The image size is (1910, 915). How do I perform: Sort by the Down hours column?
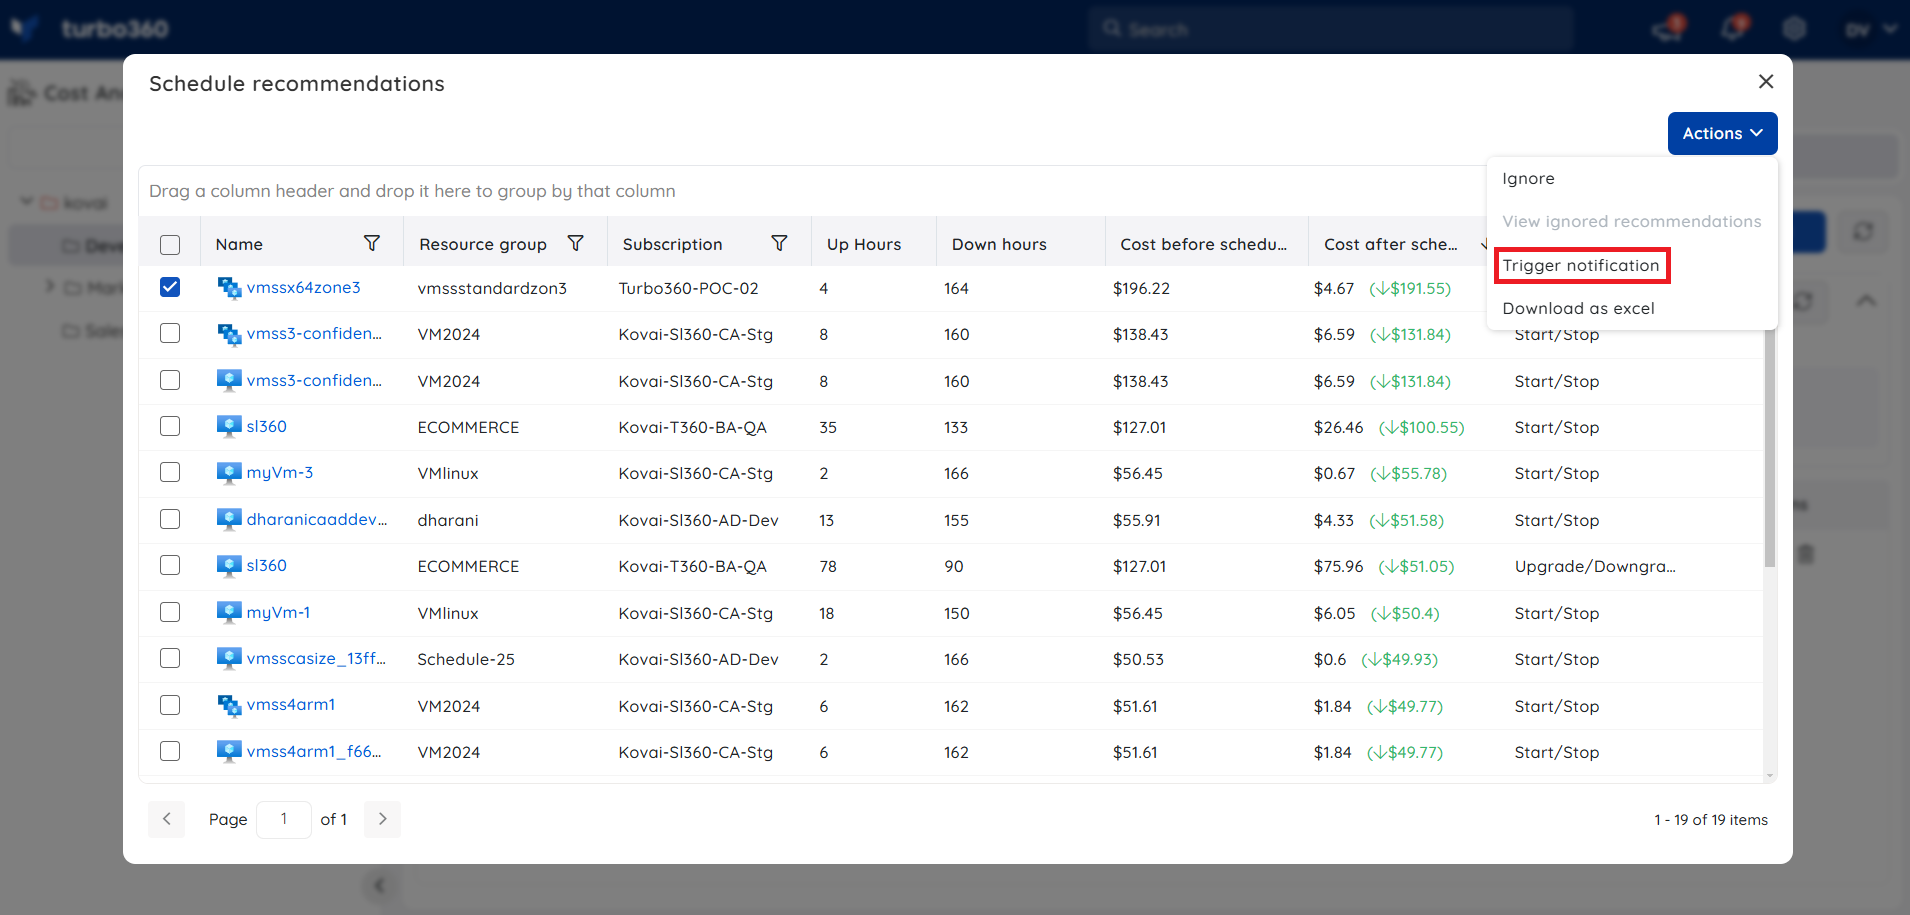click(x=999, y=244)
